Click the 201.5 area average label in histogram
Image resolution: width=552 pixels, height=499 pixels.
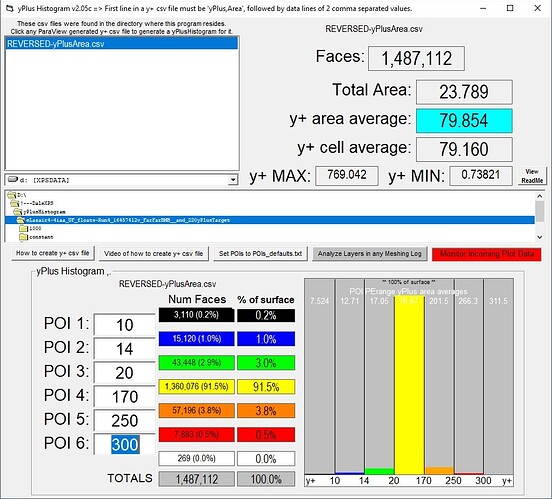coord(439,301)
